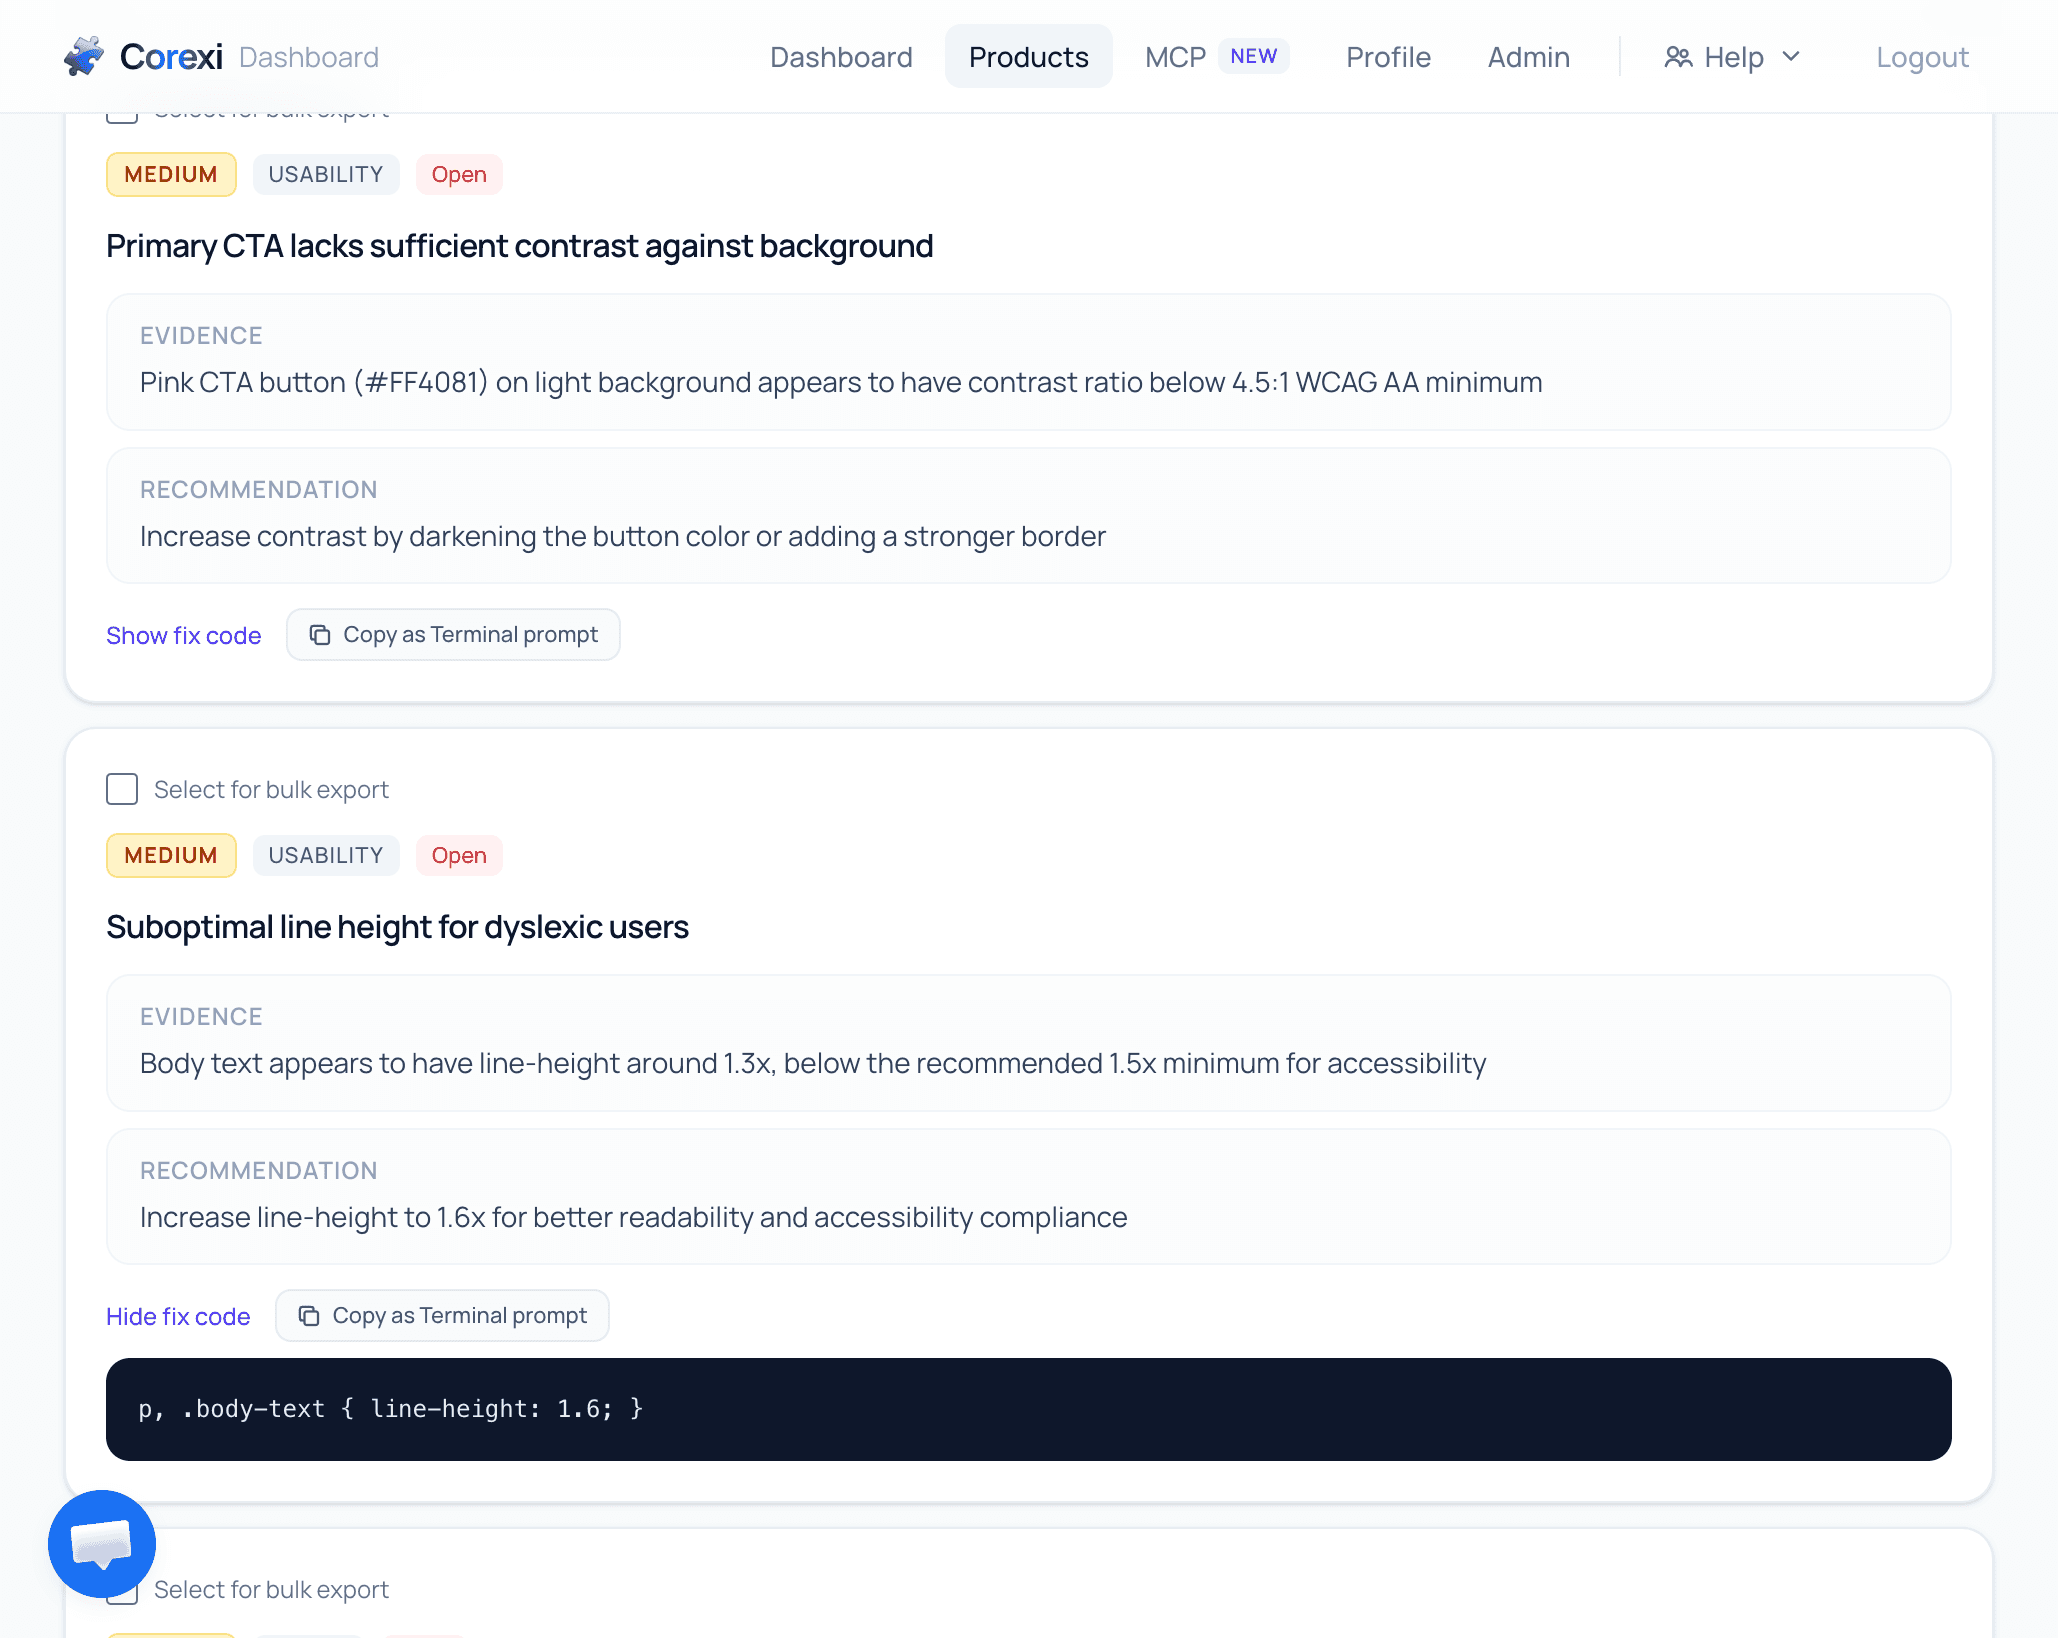
Task: Go to the MCP nav item
Action: pos(1175,57)
